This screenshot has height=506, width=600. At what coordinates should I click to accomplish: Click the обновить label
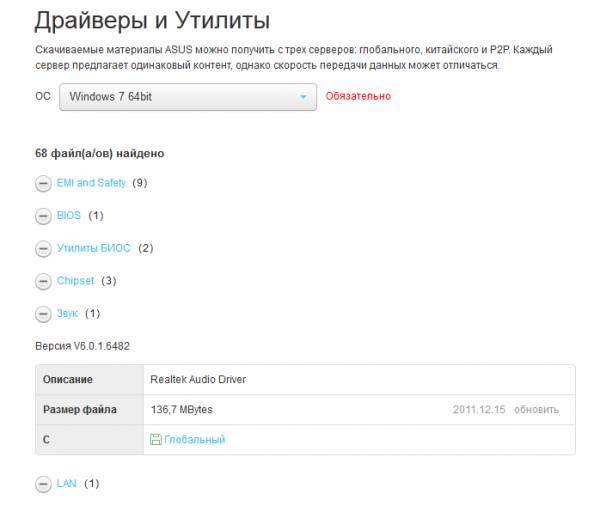click(x=536, y=410)
